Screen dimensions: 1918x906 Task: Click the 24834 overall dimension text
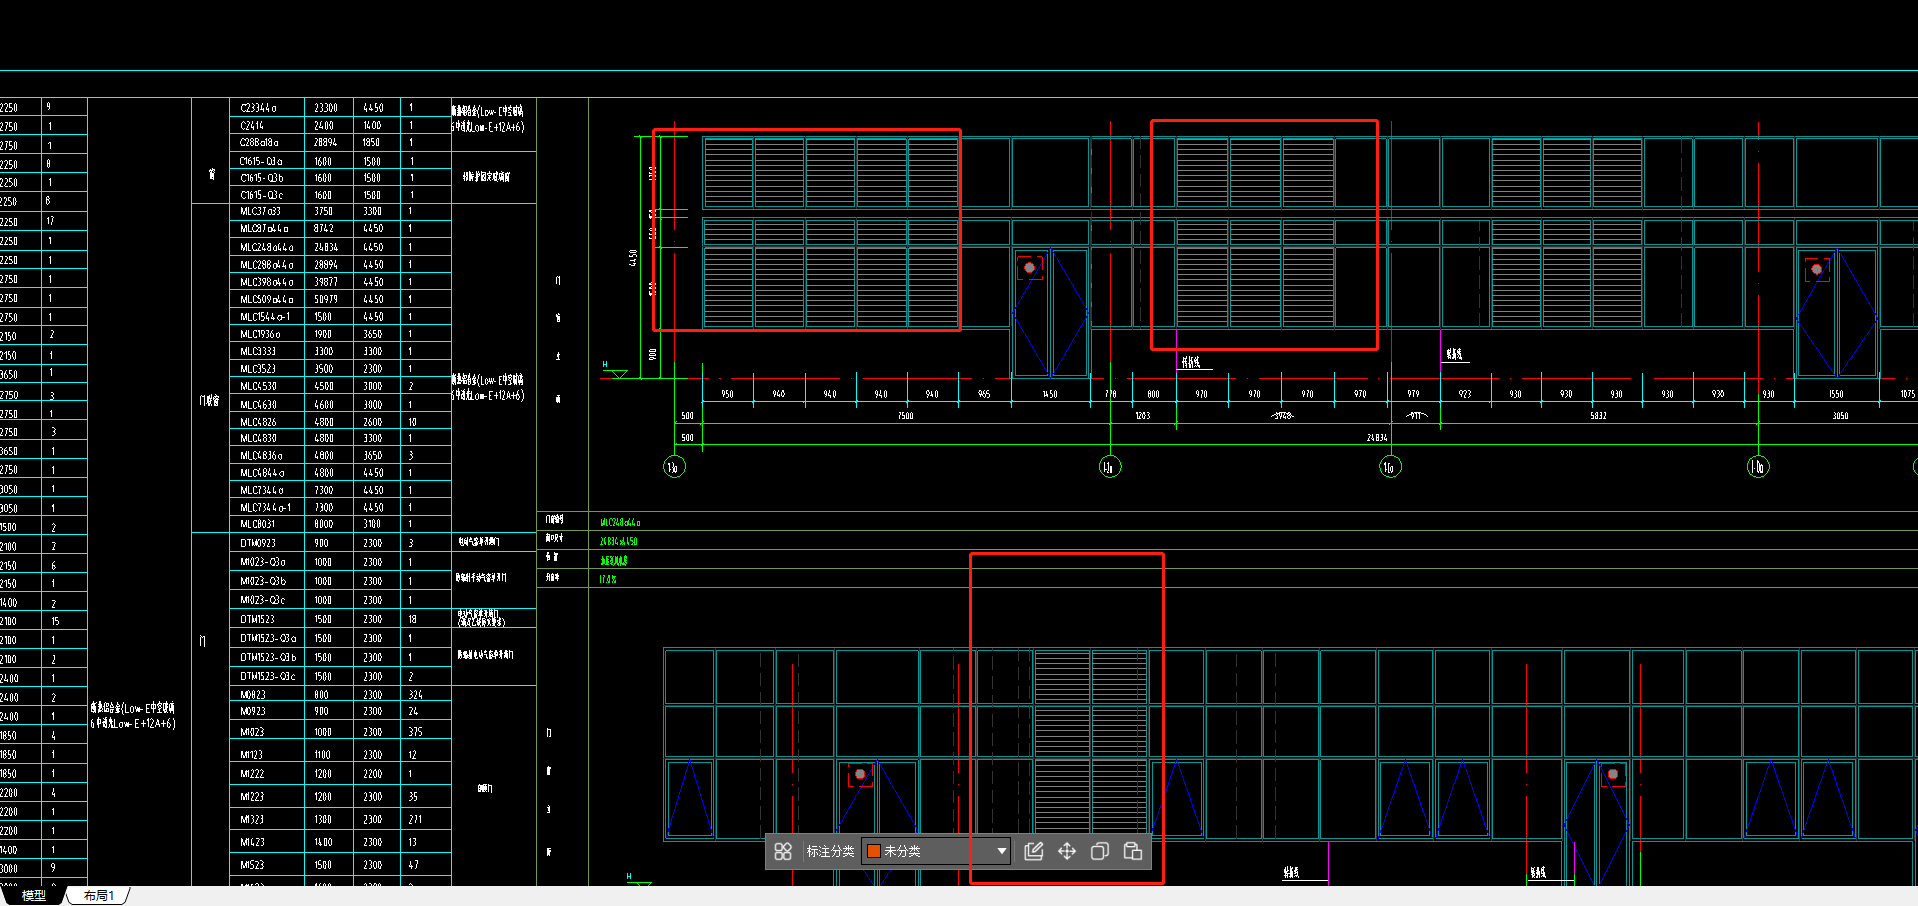pos(1377,438)
